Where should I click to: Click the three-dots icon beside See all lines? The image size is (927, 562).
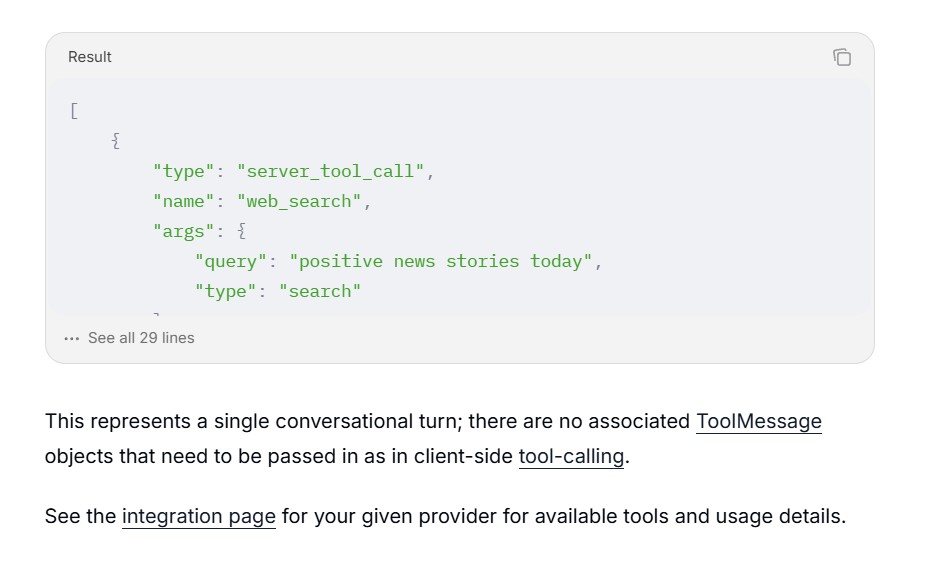click(x=72, y=339)
